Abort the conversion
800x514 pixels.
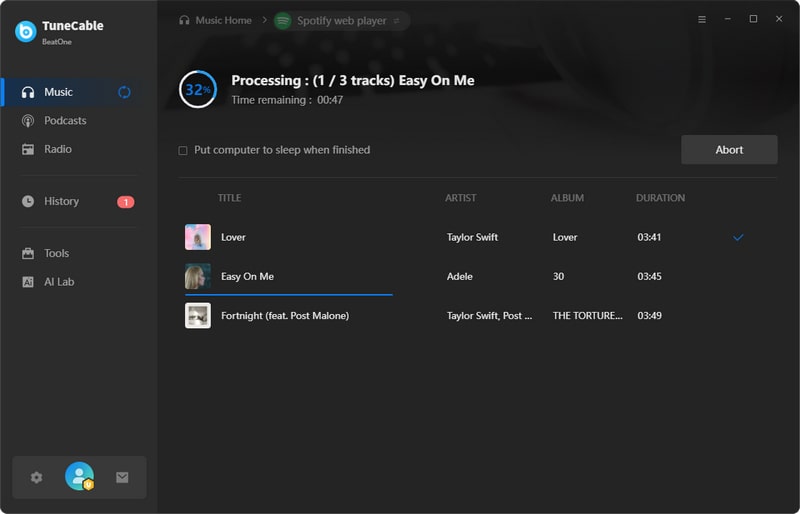(x=729, y=150)
